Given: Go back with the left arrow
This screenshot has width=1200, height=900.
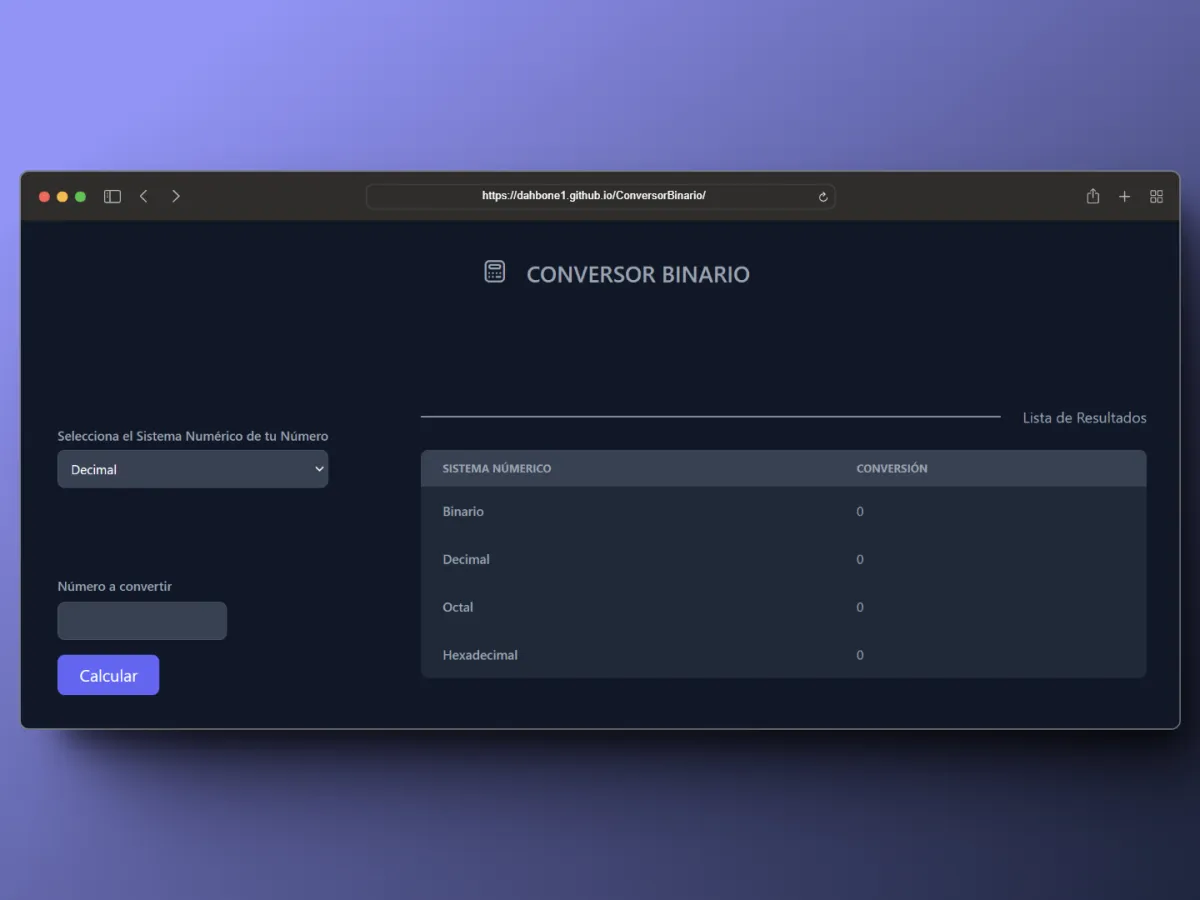Looking at the screenshot, I should 144,197.
